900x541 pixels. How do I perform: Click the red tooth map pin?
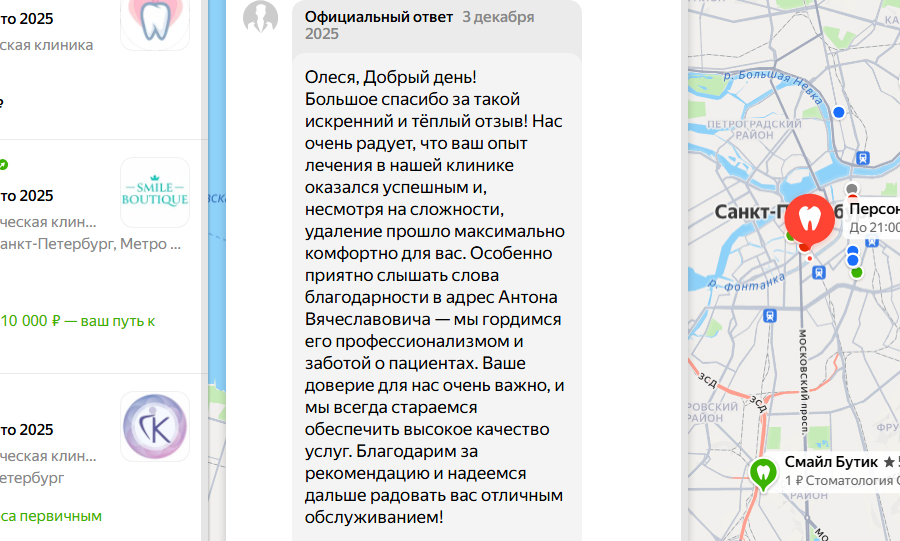click(x=809, y=220)
